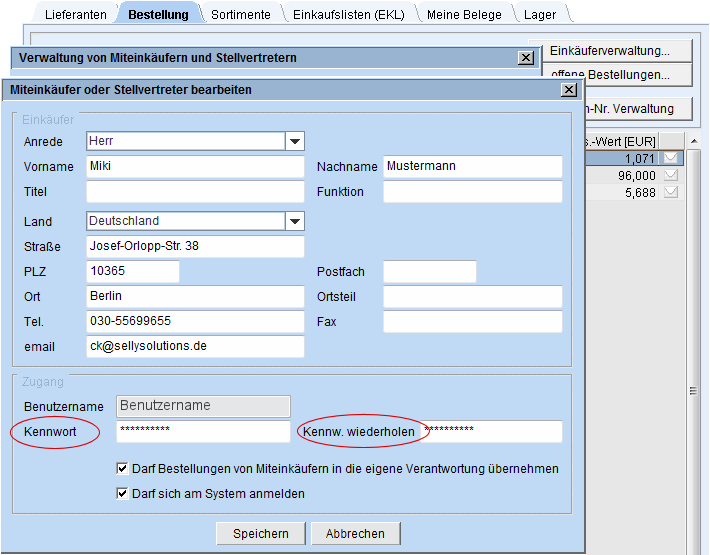710x555 pixels.
Task: Click scroll-up arrow of the orders table
Action: click(695, 140)
